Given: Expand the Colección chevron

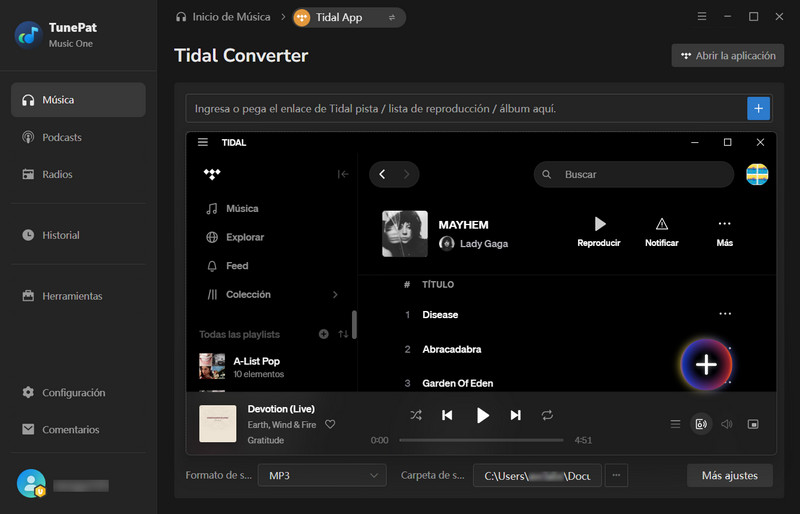Looking at the screenshot, I should pos(335,295).
